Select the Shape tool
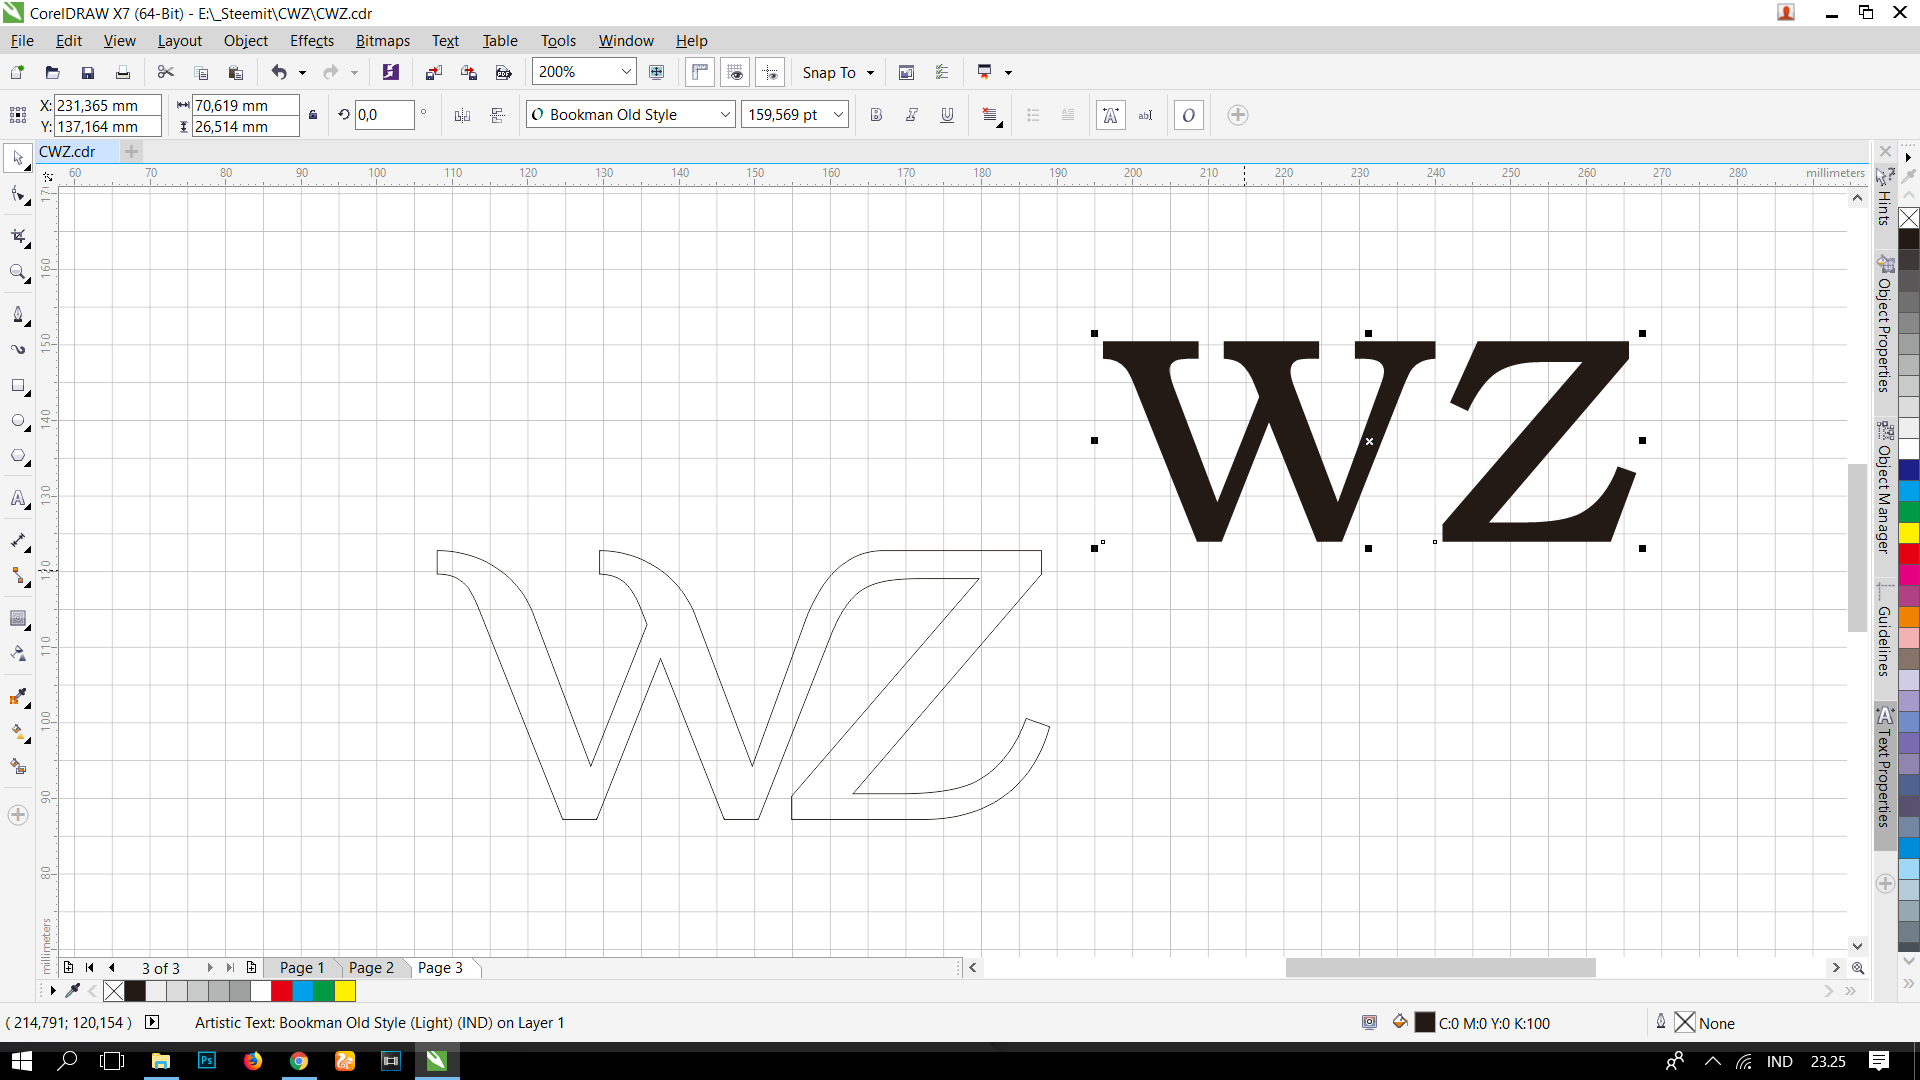 click(x=18, y=195)
